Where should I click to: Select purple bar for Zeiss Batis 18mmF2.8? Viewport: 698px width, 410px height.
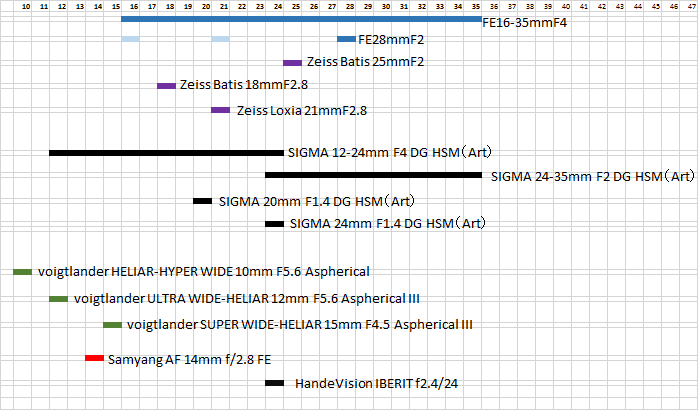166,86
